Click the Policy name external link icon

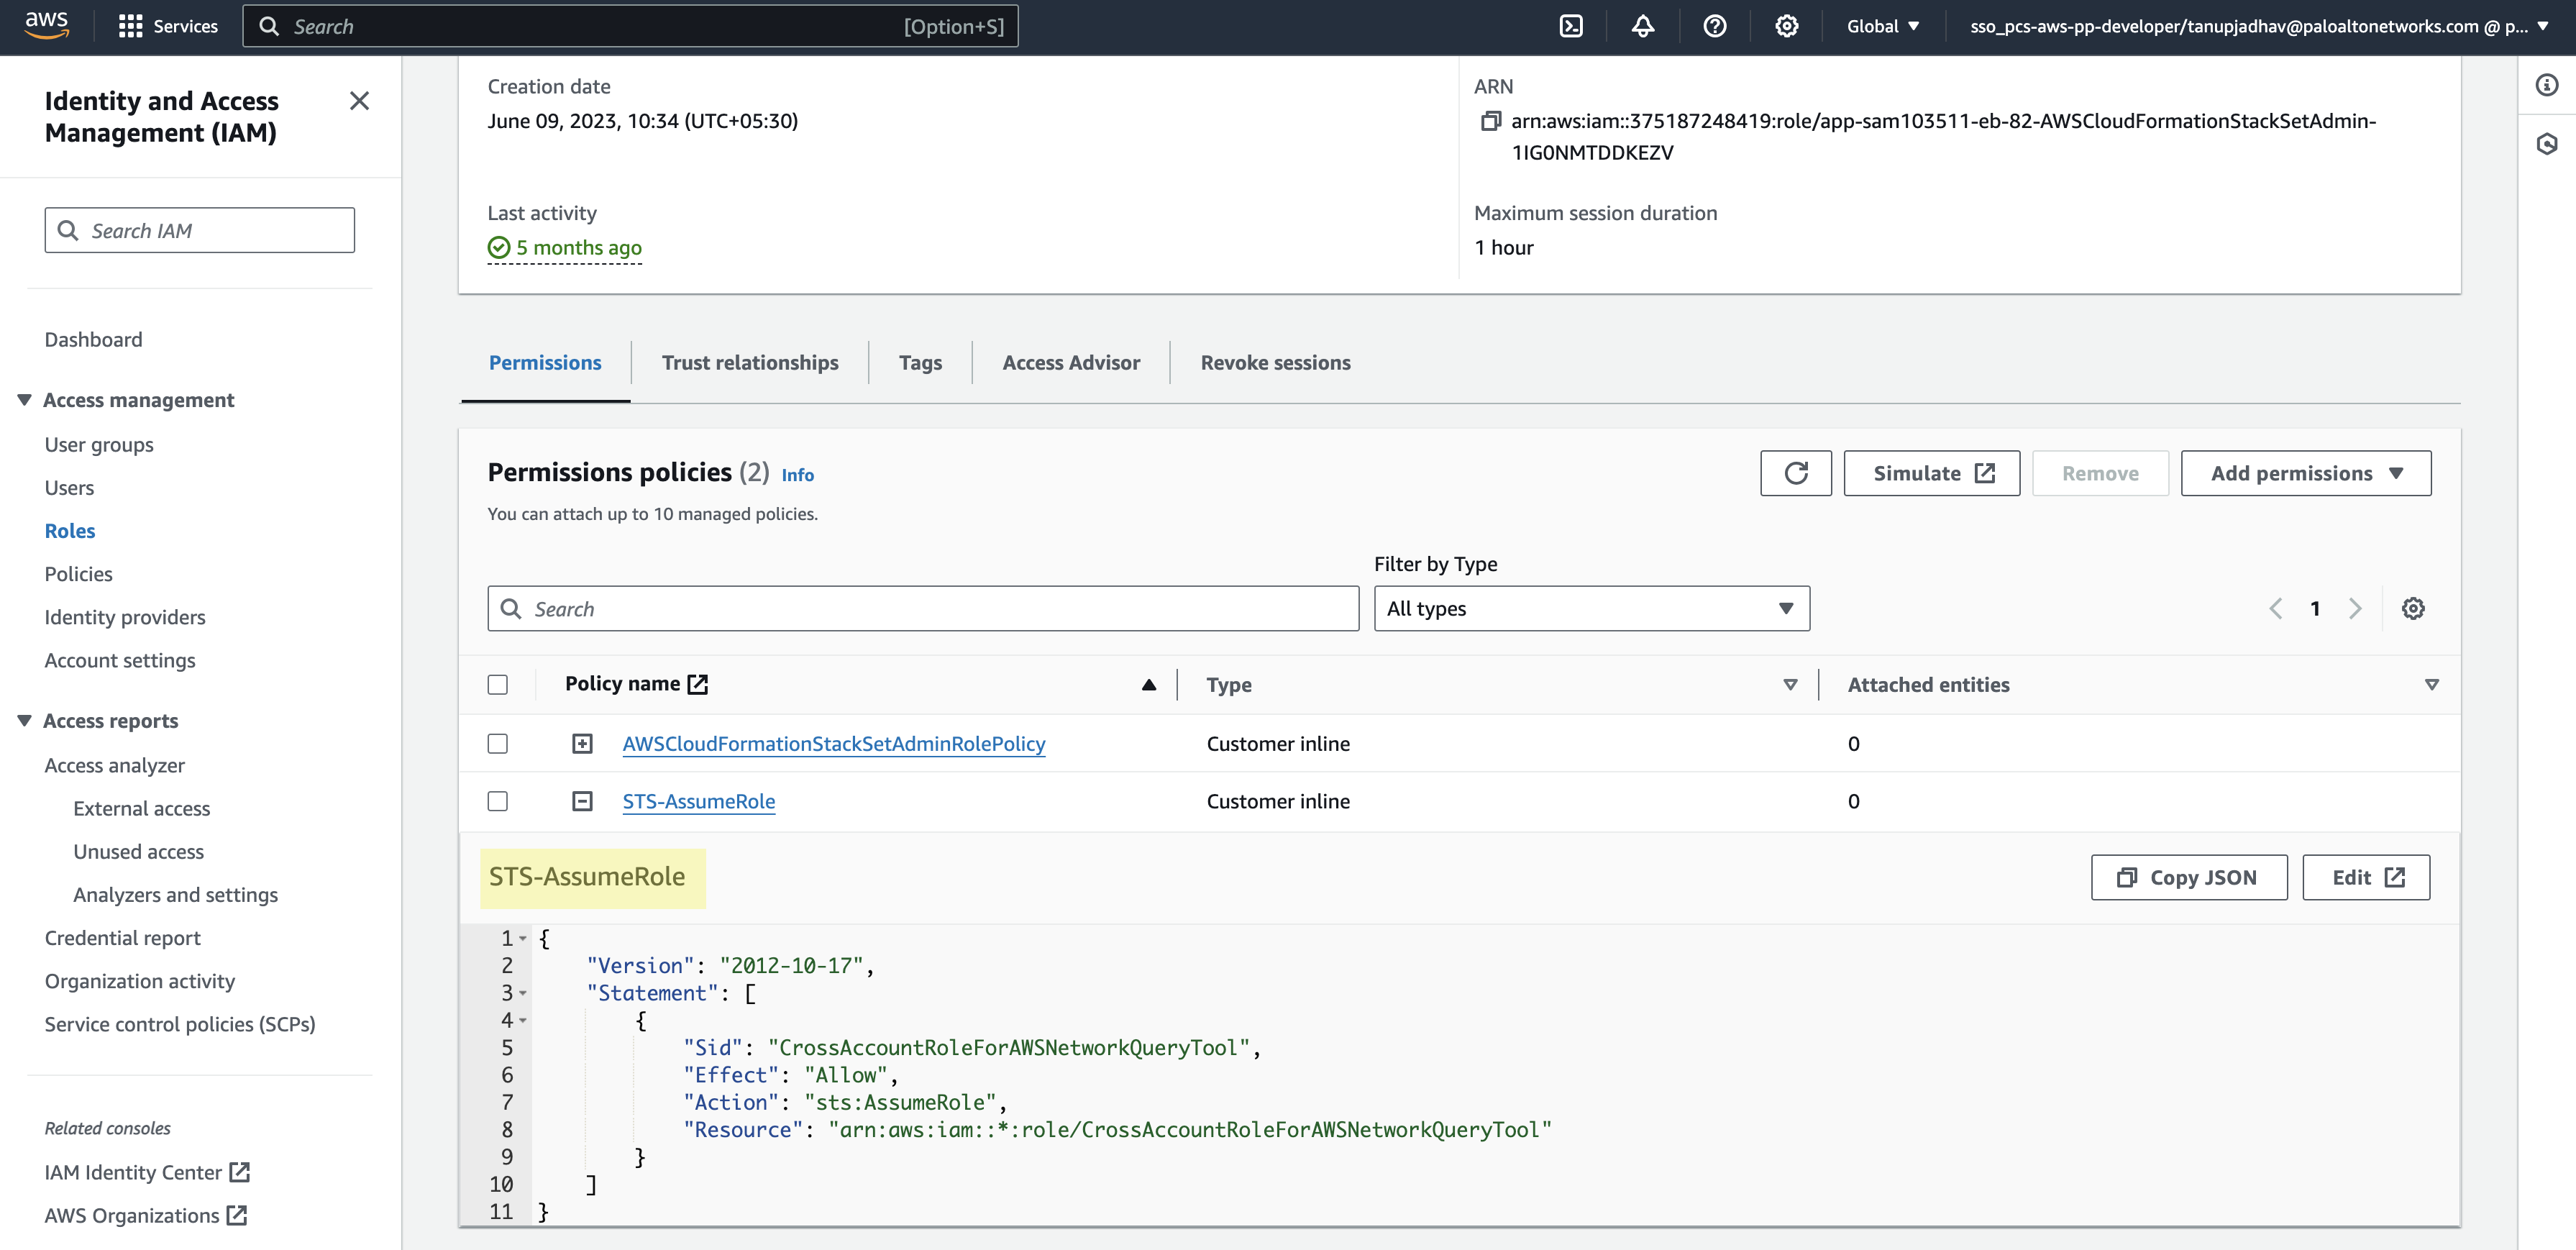point(698,684)
